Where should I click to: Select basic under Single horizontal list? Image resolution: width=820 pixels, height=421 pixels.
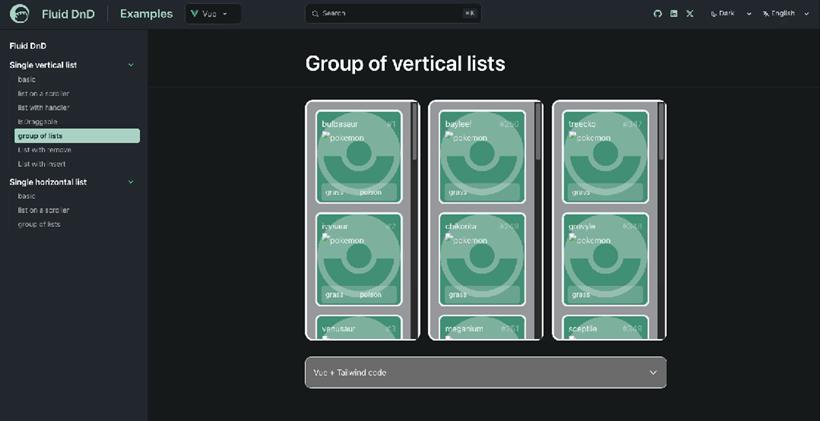coord(27,196)
